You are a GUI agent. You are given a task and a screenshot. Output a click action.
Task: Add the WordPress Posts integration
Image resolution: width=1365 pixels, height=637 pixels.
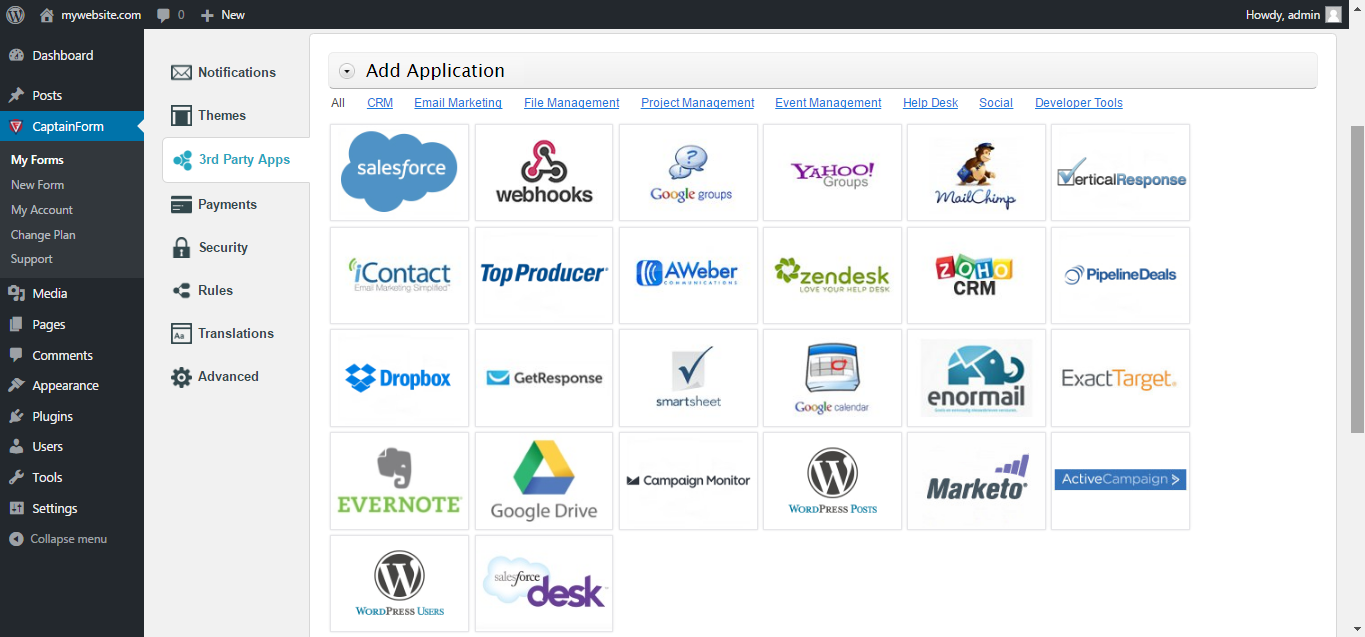click(832, 481)
